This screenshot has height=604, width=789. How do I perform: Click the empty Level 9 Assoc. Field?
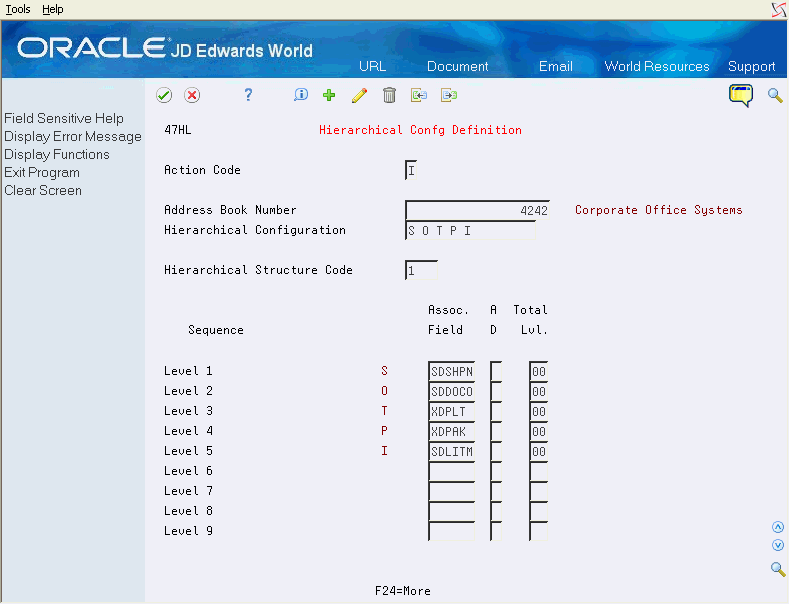[x=451, y=532]
